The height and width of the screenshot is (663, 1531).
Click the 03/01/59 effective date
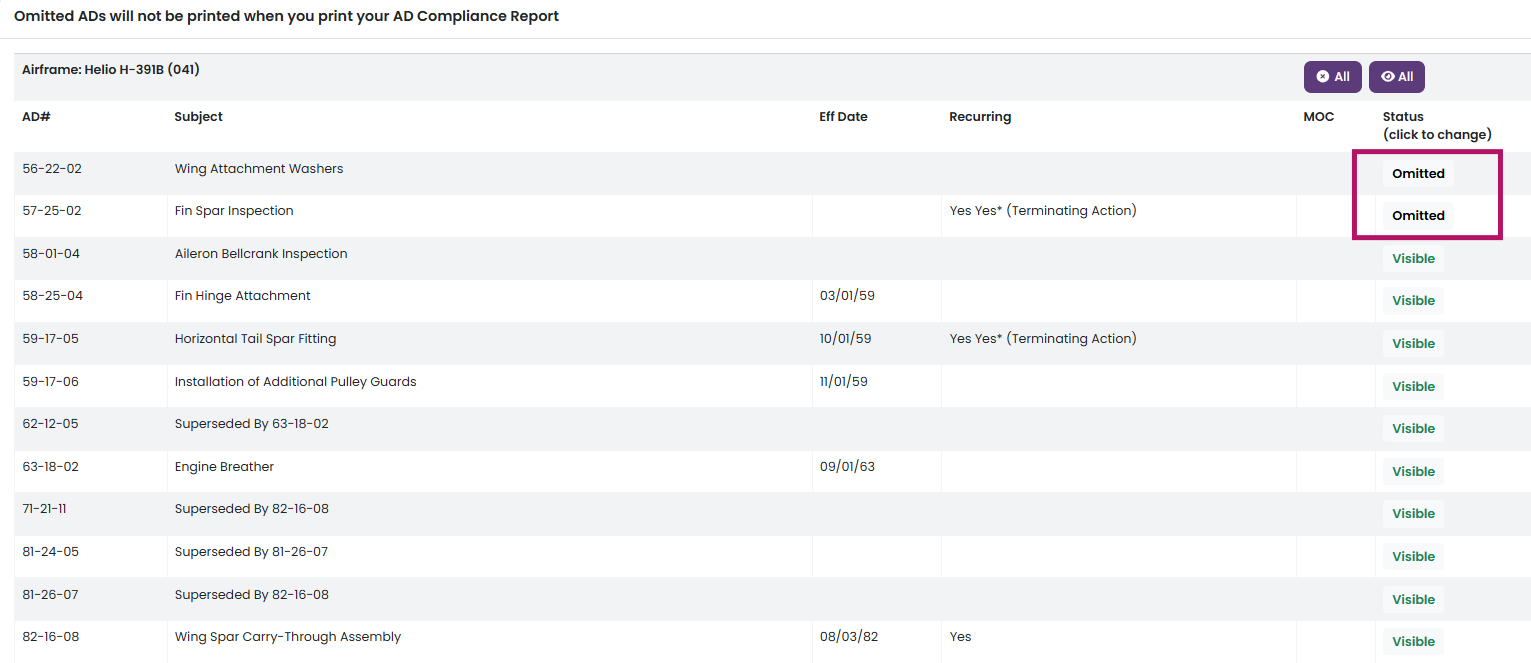click(847, 296)
